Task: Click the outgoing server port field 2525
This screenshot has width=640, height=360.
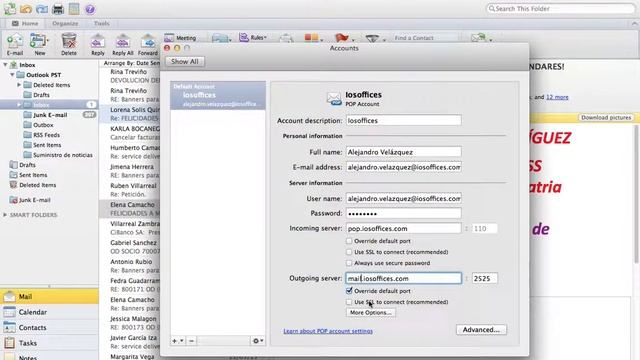Action: click(484, 278)
